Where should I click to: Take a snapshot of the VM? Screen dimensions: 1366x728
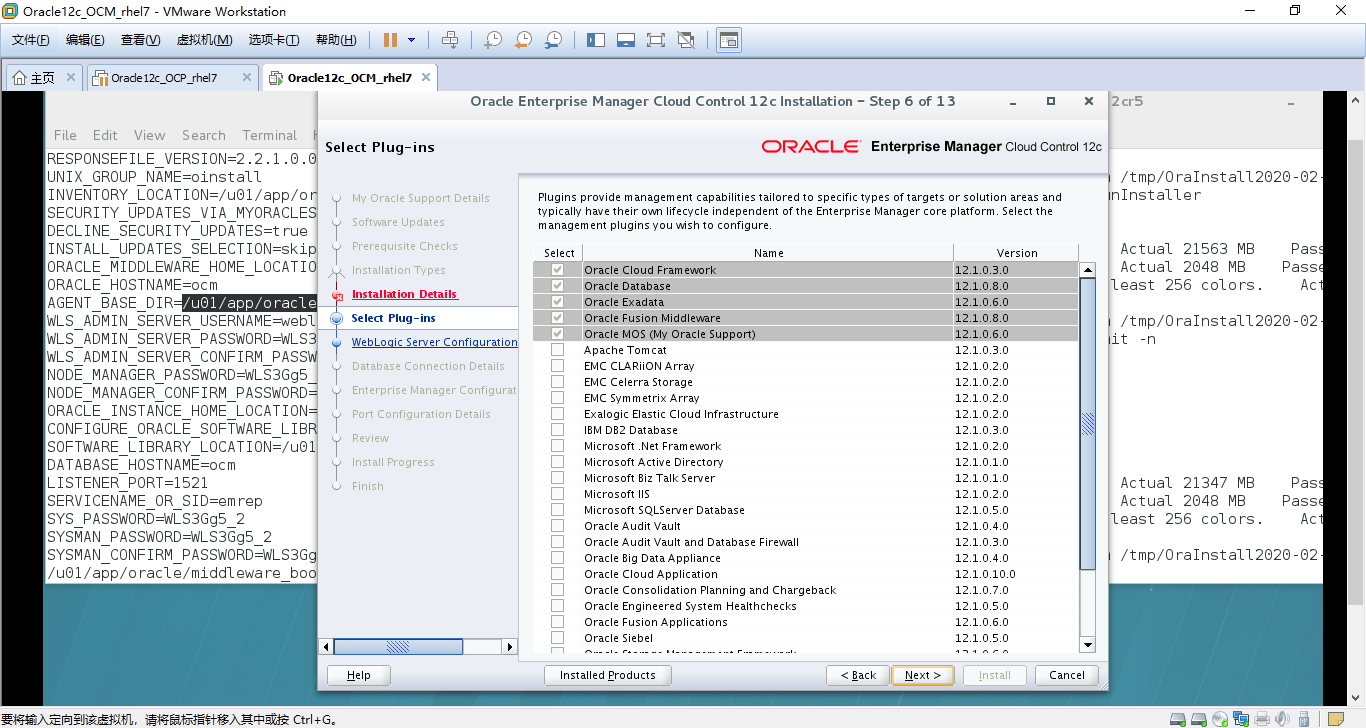coord(493,40)
